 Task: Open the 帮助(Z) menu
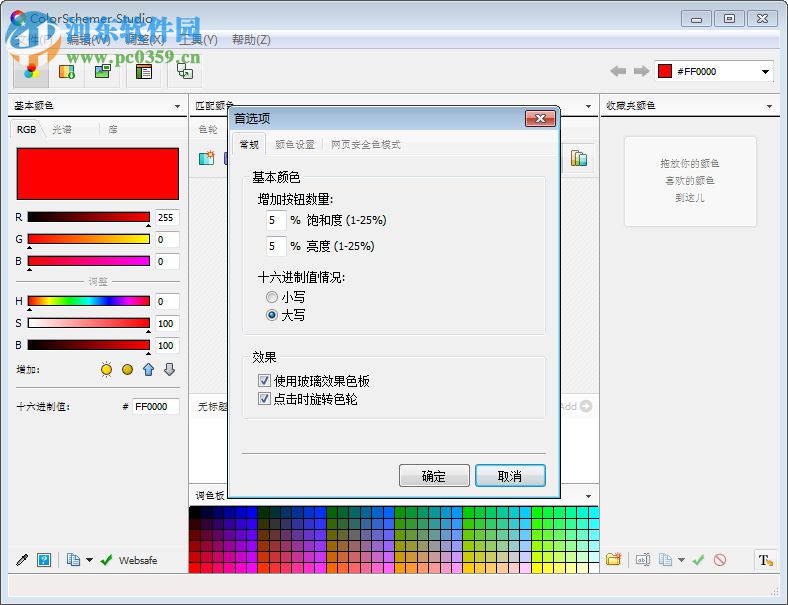pos(251,39)
